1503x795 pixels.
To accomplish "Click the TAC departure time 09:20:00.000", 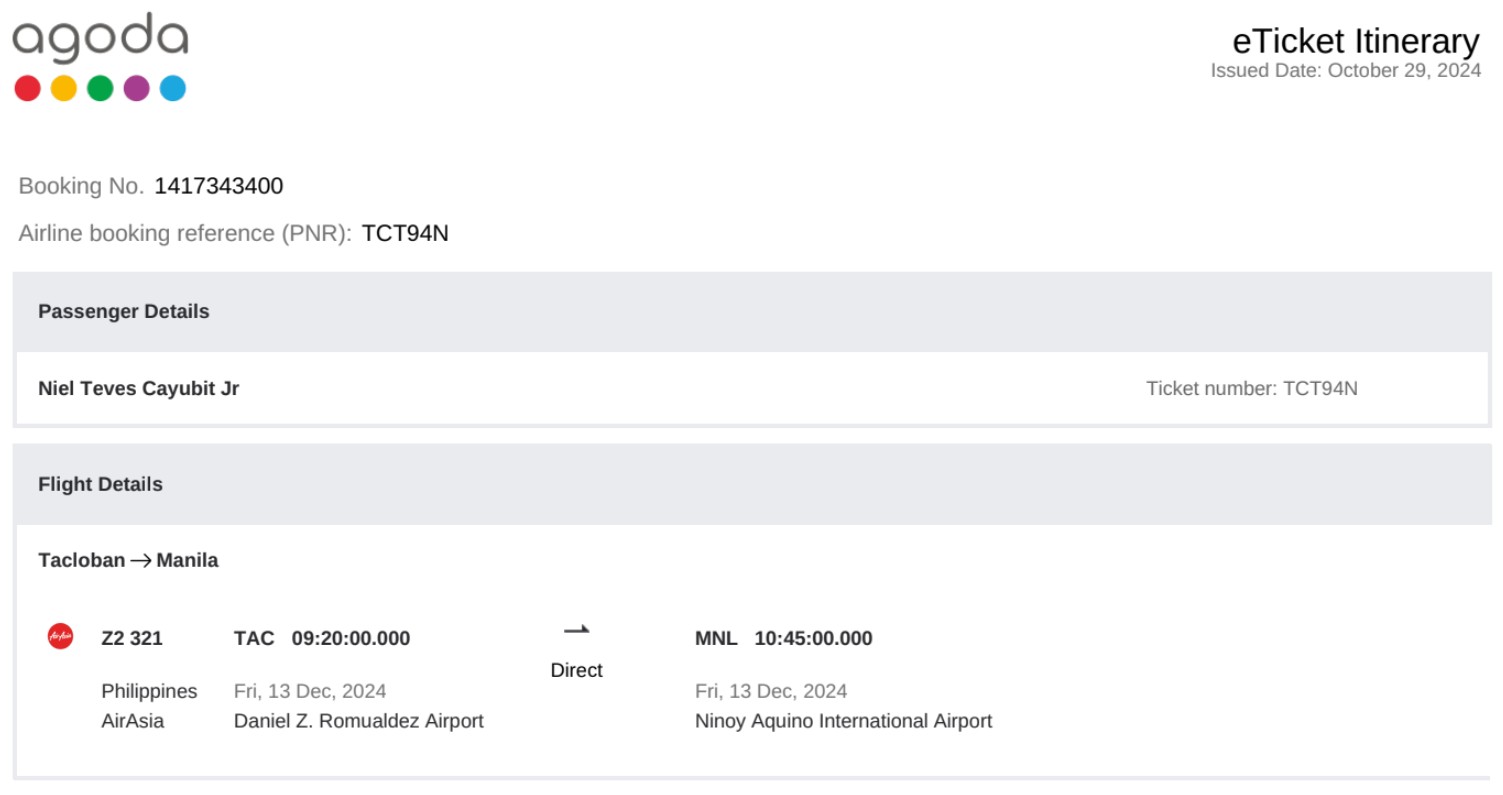I will tap(350, 639).
